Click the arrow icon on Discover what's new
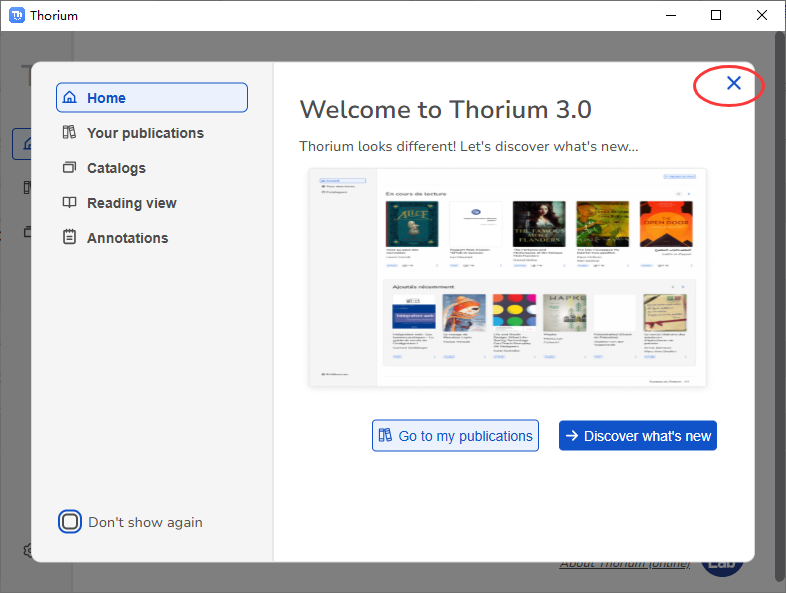This screenshot has height=593, width=786. point(572,436)
